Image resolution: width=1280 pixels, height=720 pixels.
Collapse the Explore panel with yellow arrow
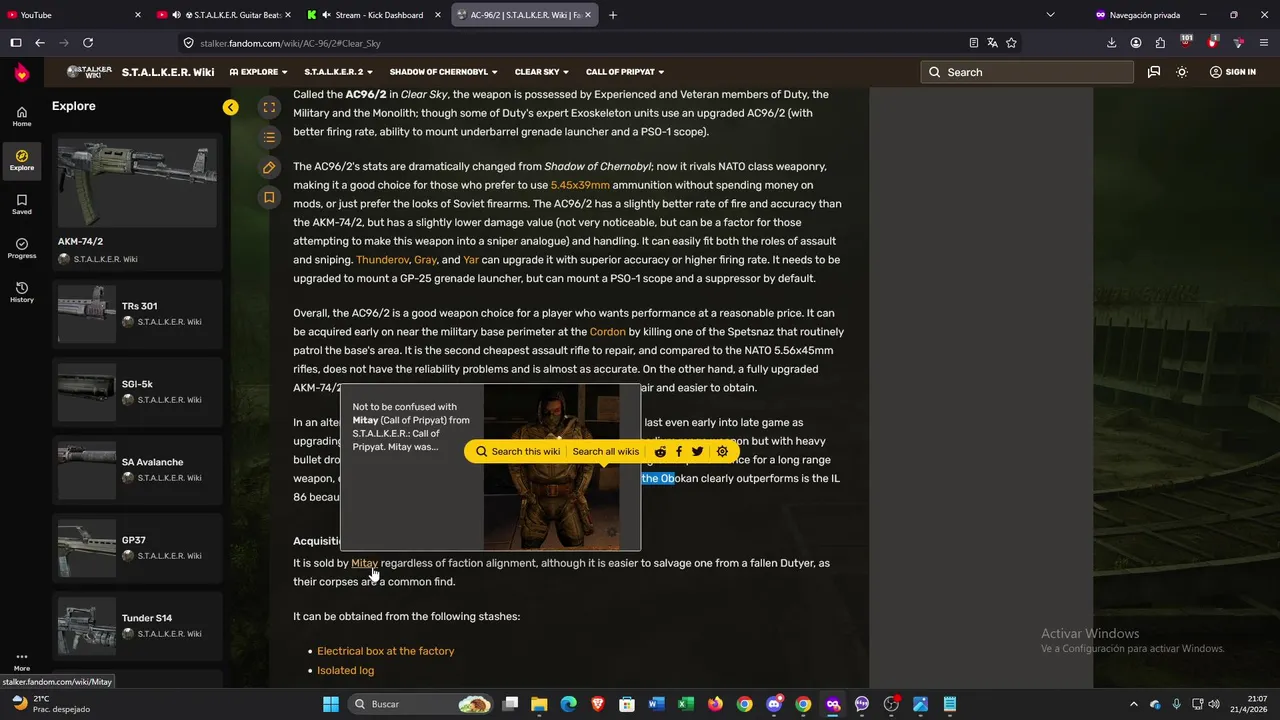pos(231,107)
